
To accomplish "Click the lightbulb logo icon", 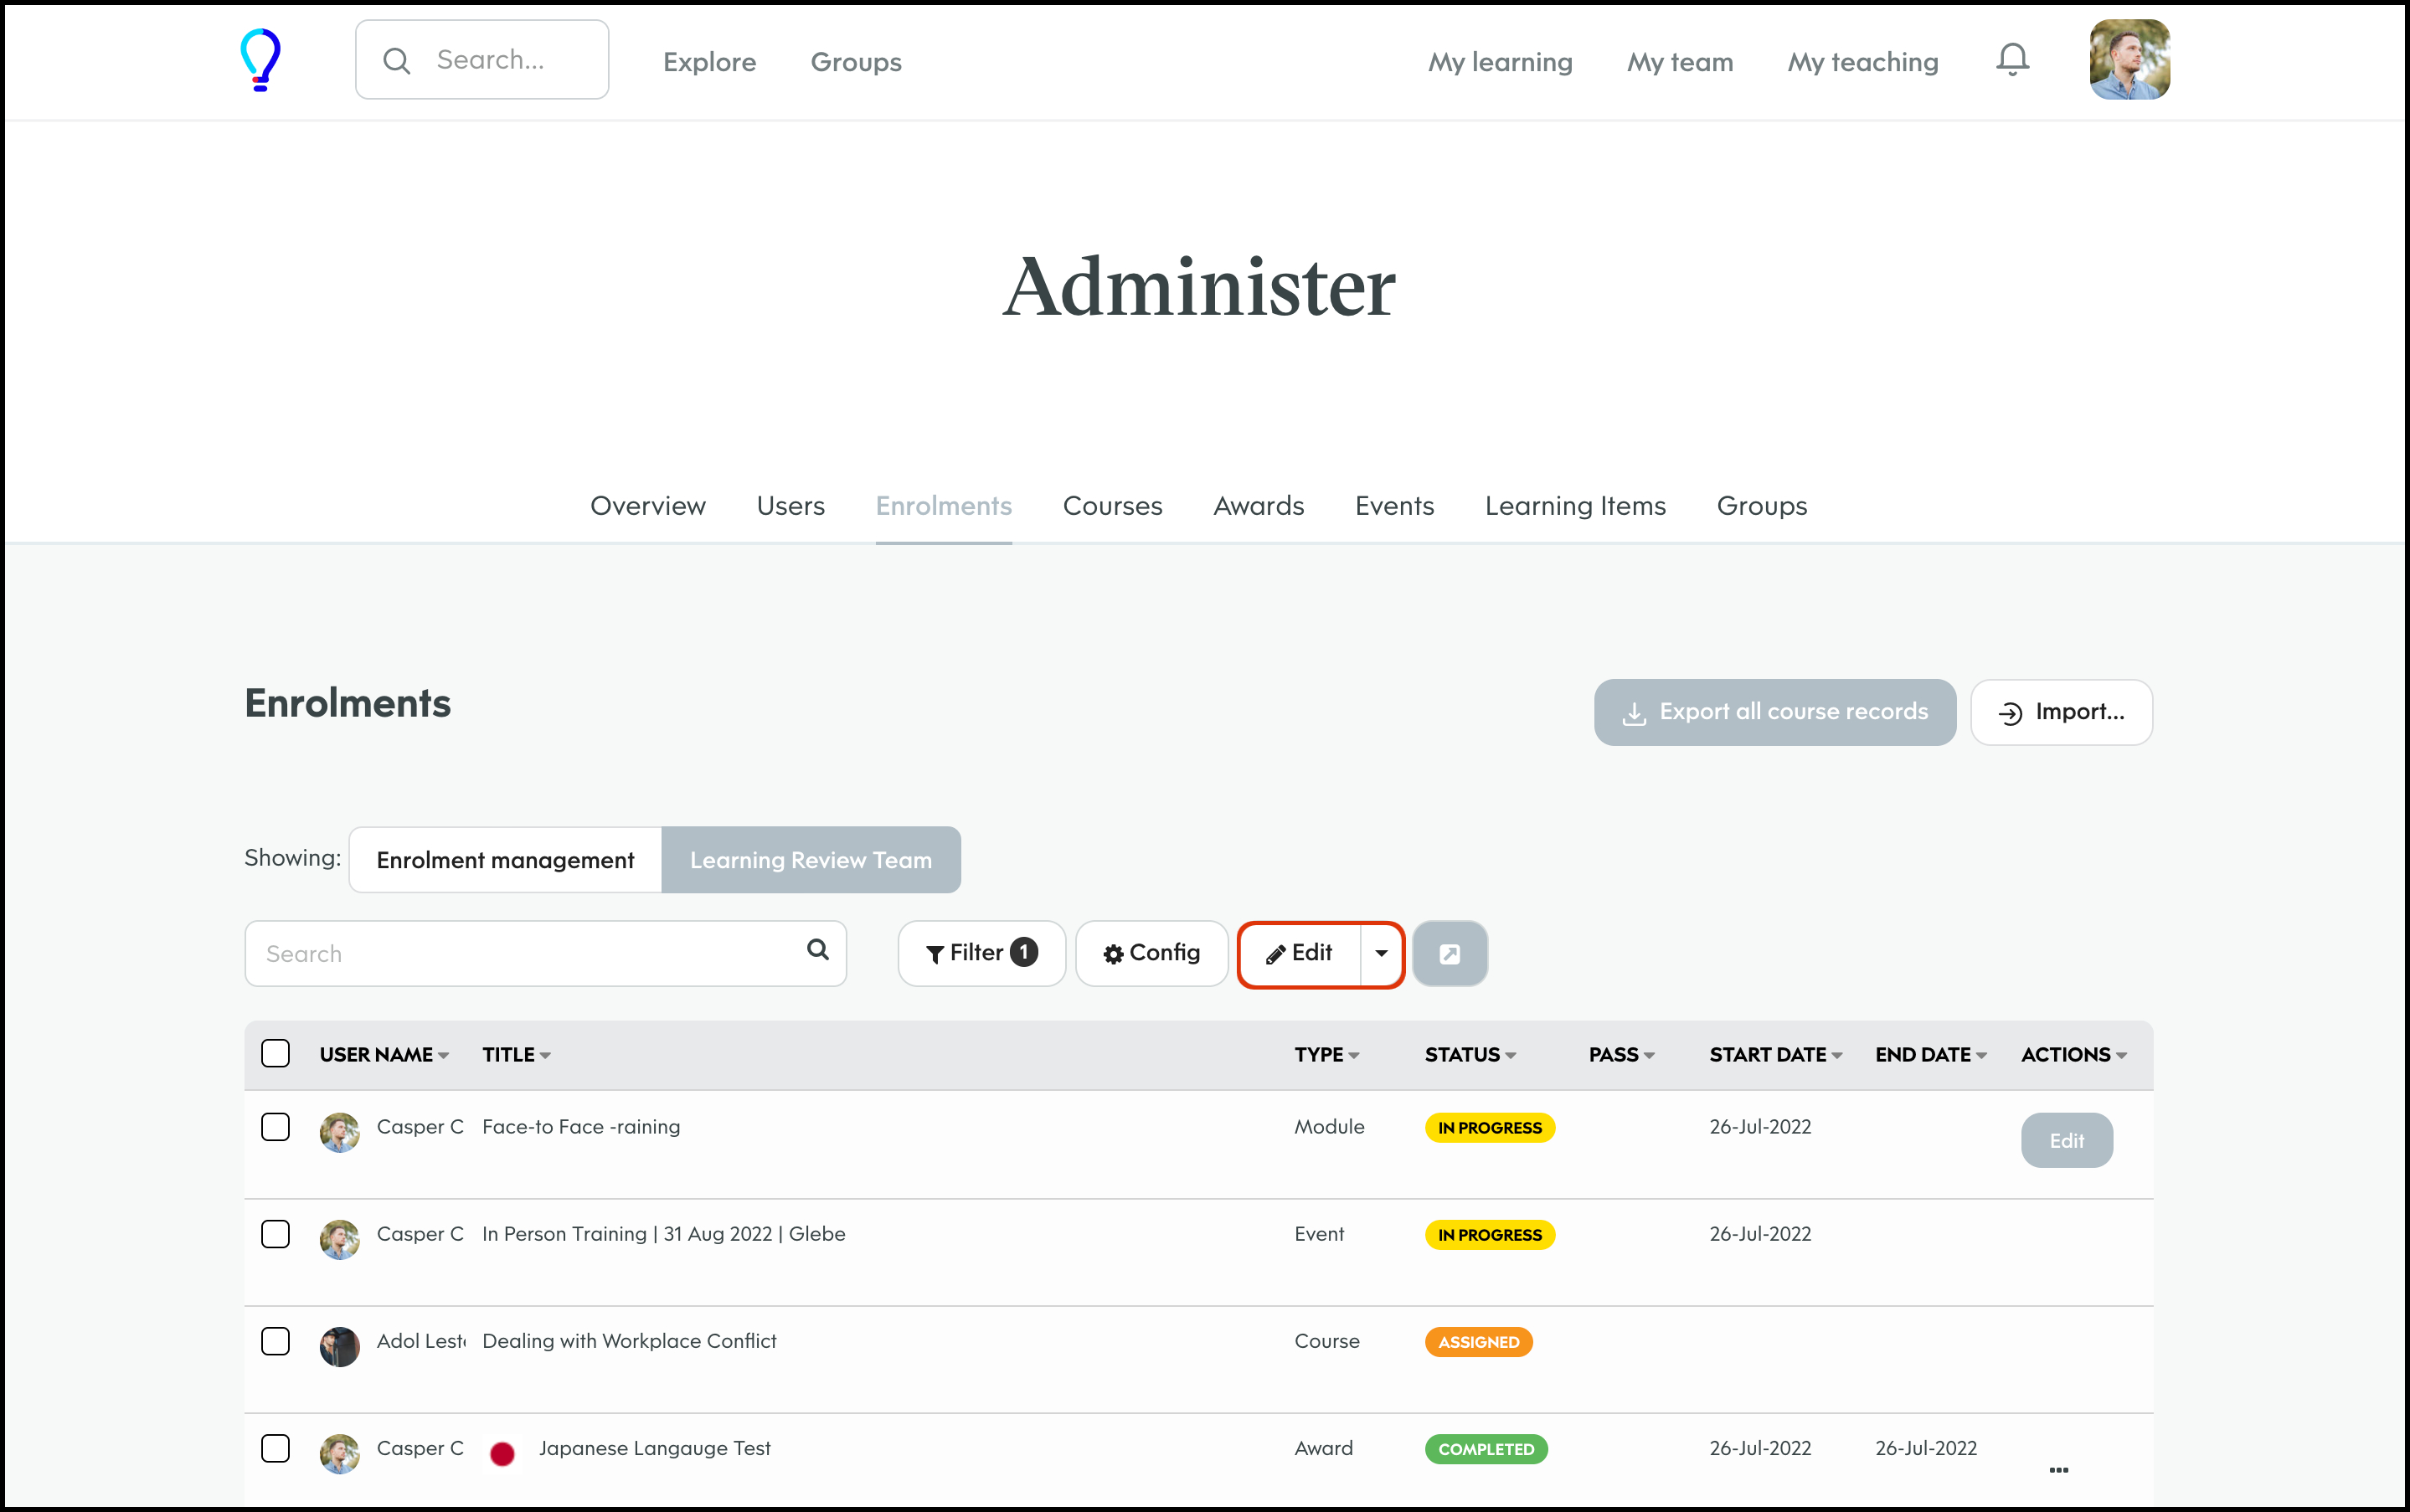I will (260, 60).
